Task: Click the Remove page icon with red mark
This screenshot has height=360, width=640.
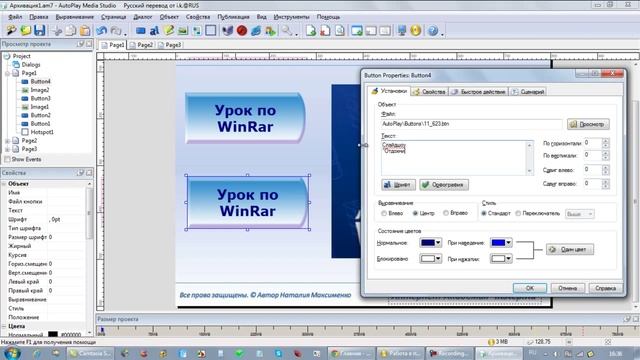Action: 325,31
